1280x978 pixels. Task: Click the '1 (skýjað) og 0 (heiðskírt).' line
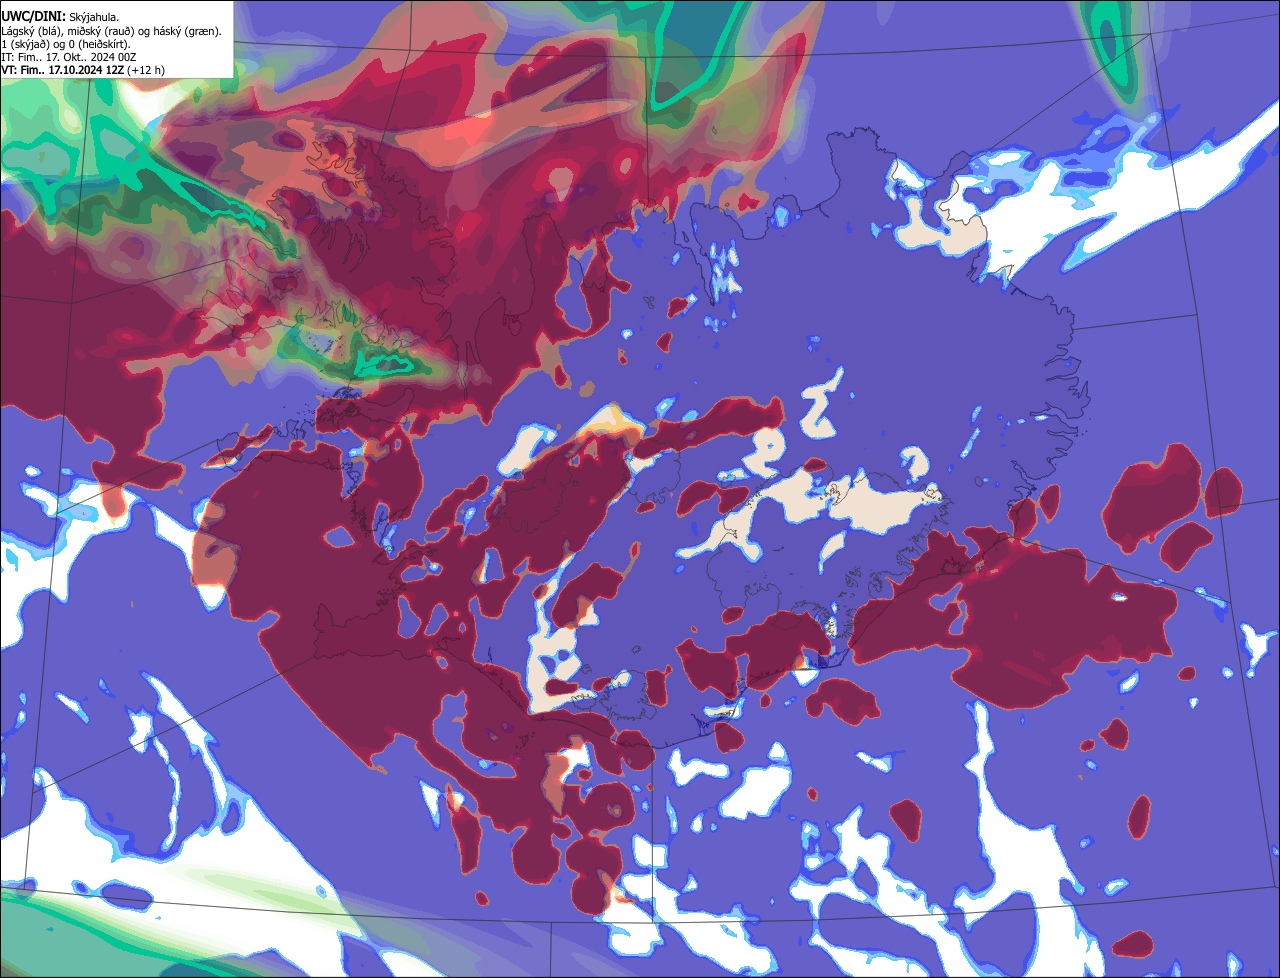tap(66, 44)
